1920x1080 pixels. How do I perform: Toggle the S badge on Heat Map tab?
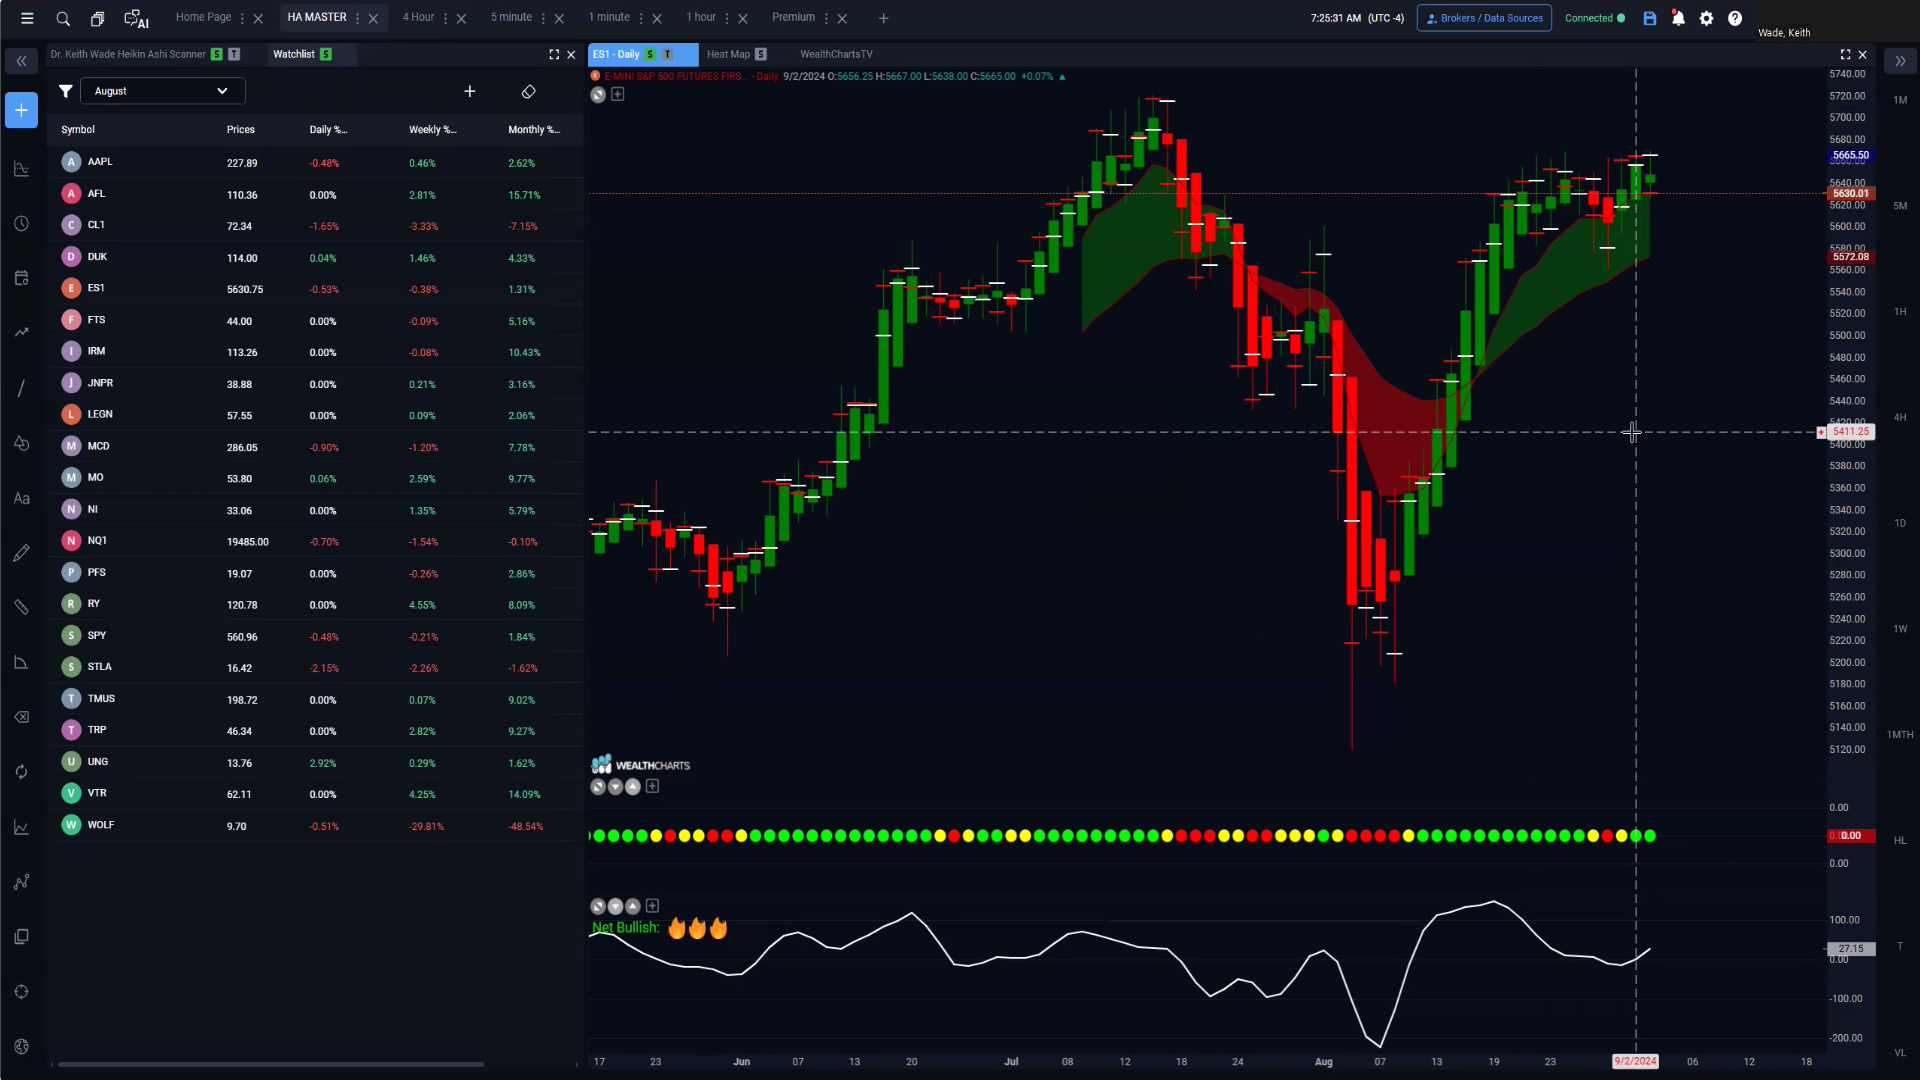(761, 54)
